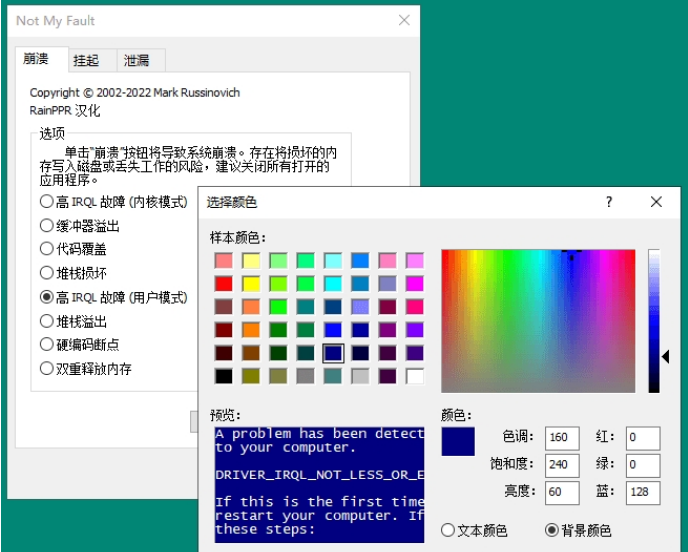Switch to the 挂起 tab
688x552 pixels.
coord(92,60)
